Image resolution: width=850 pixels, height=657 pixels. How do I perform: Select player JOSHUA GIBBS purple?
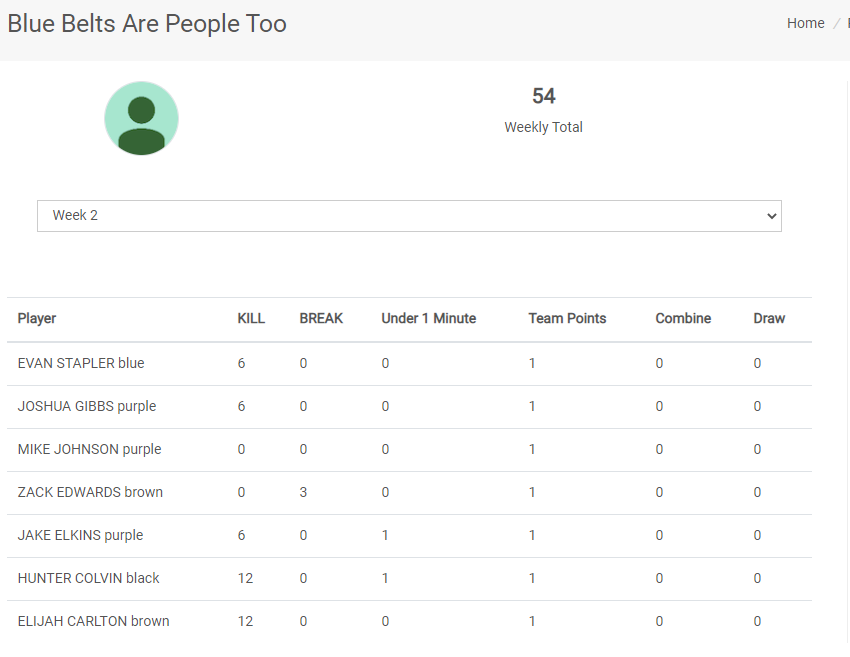[87, 407]
